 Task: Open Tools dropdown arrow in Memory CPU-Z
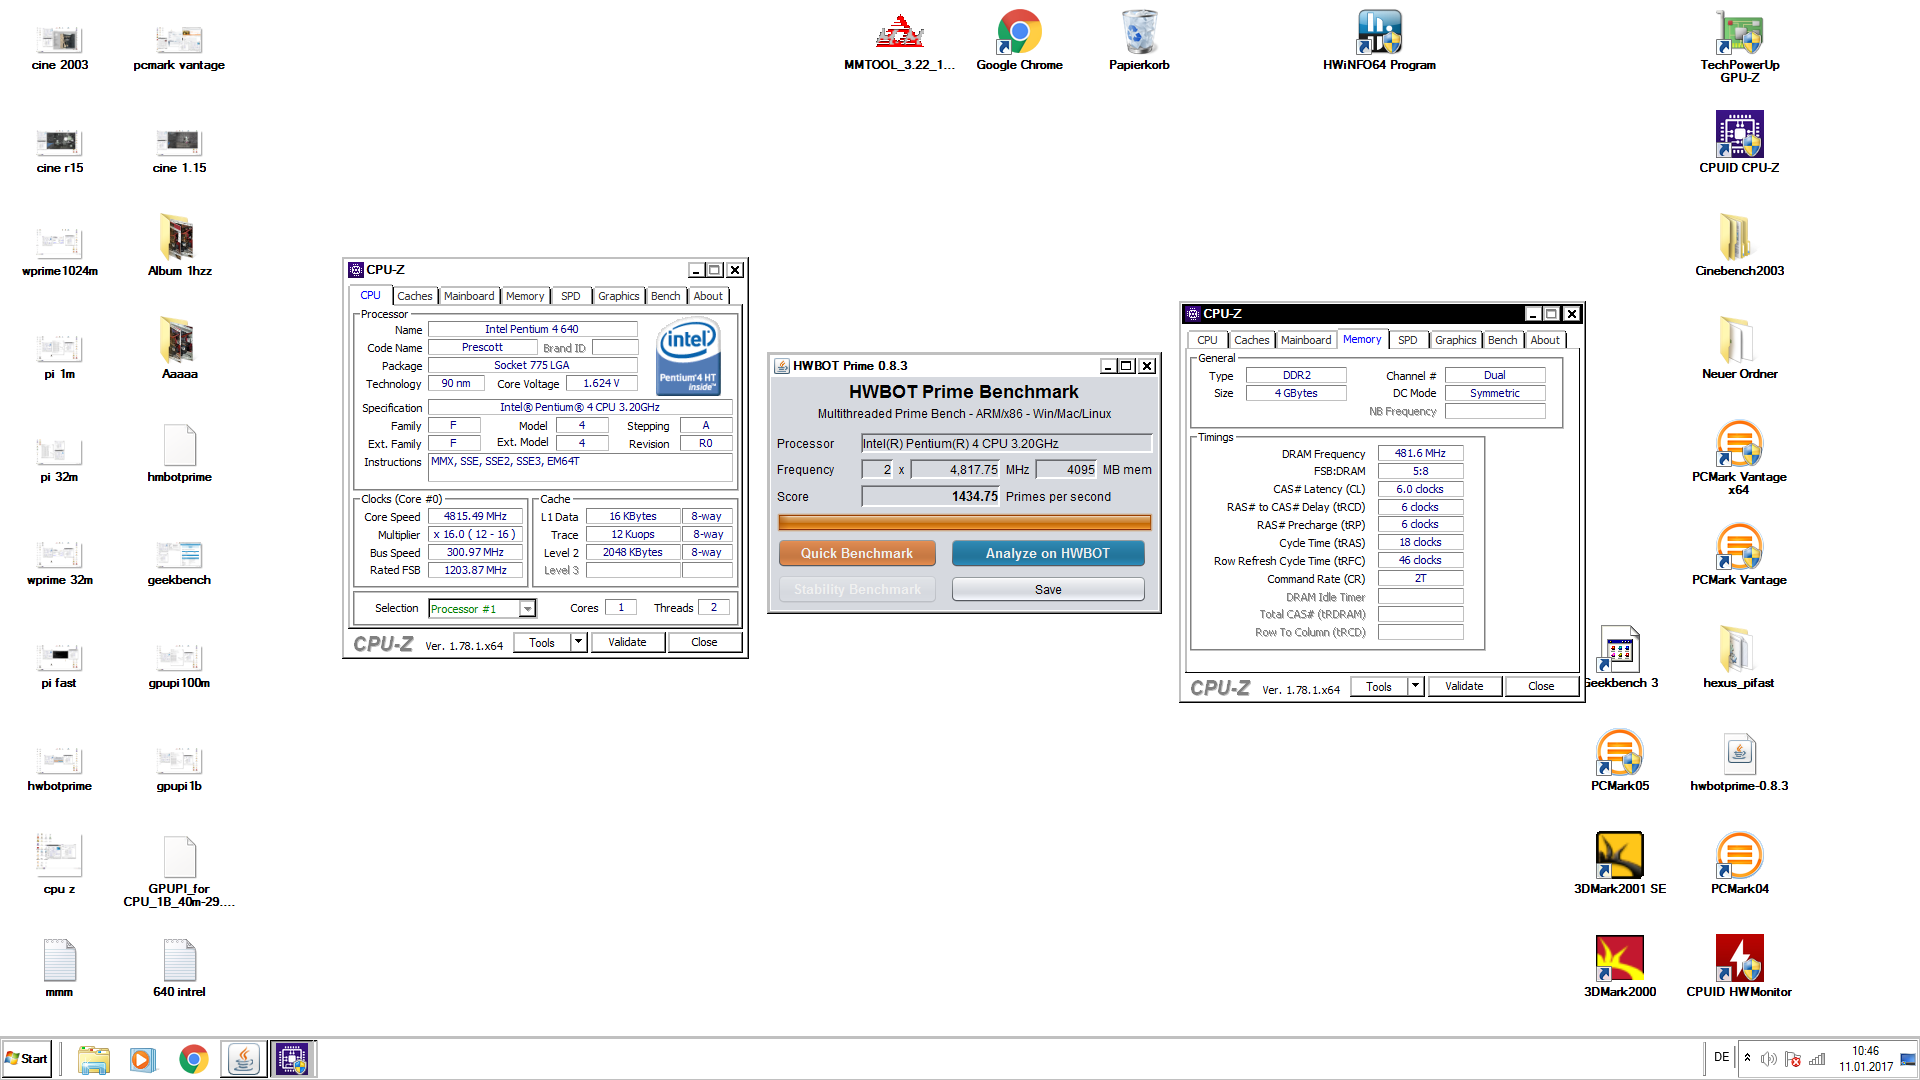point(1415,686)
